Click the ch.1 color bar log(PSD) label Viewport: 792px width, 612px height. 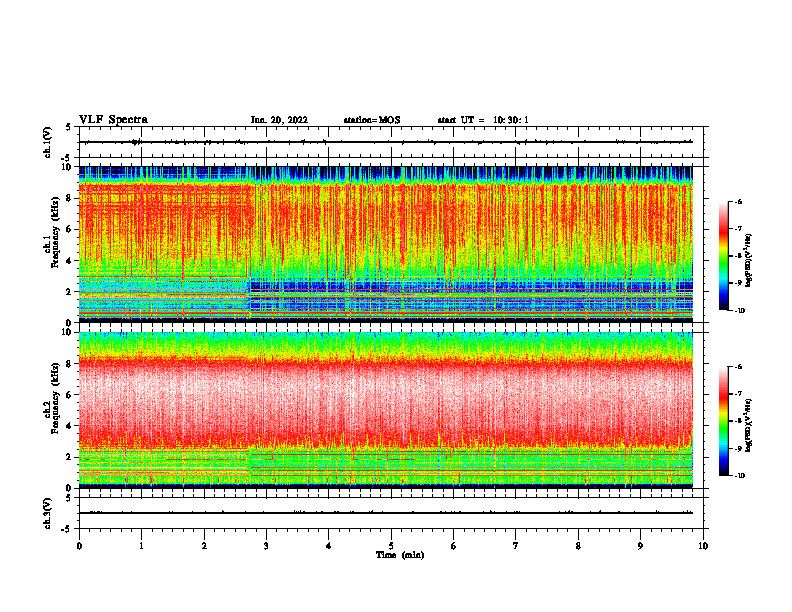click(x=748, y=261)
